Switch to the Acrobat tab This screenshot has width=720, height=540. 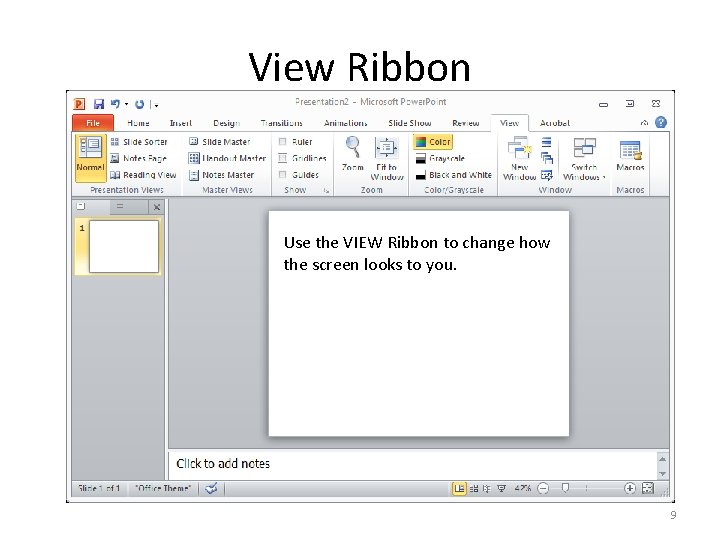[x=555, y=123]
